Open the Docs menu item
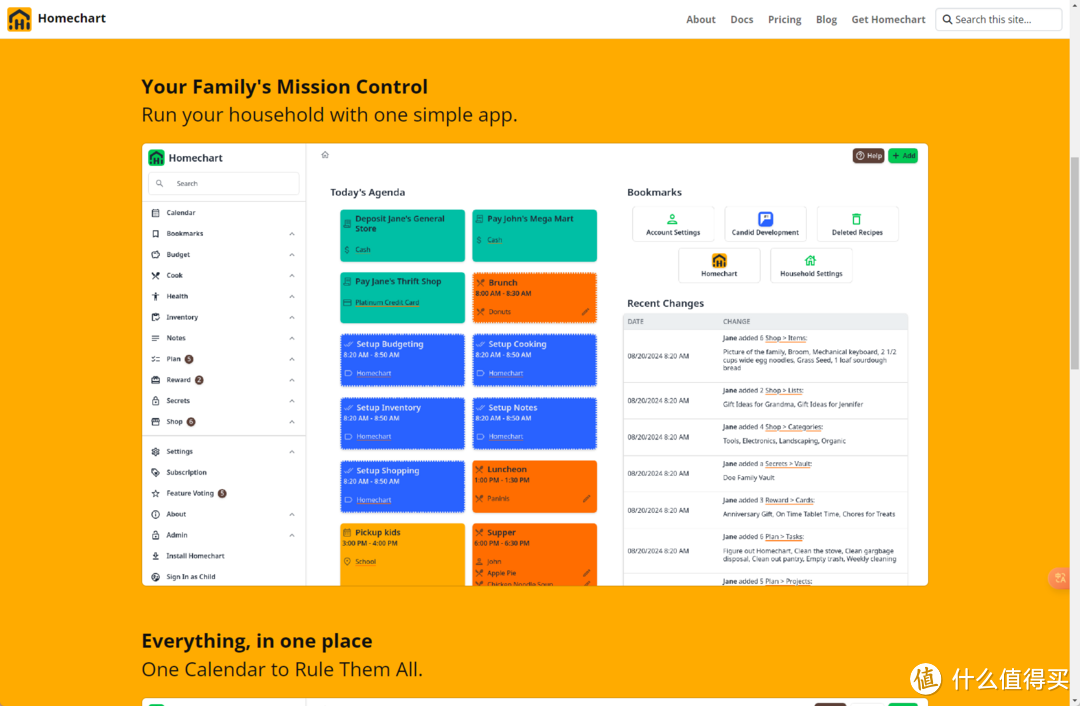The image size is (1080, 706). coord(742,19)
